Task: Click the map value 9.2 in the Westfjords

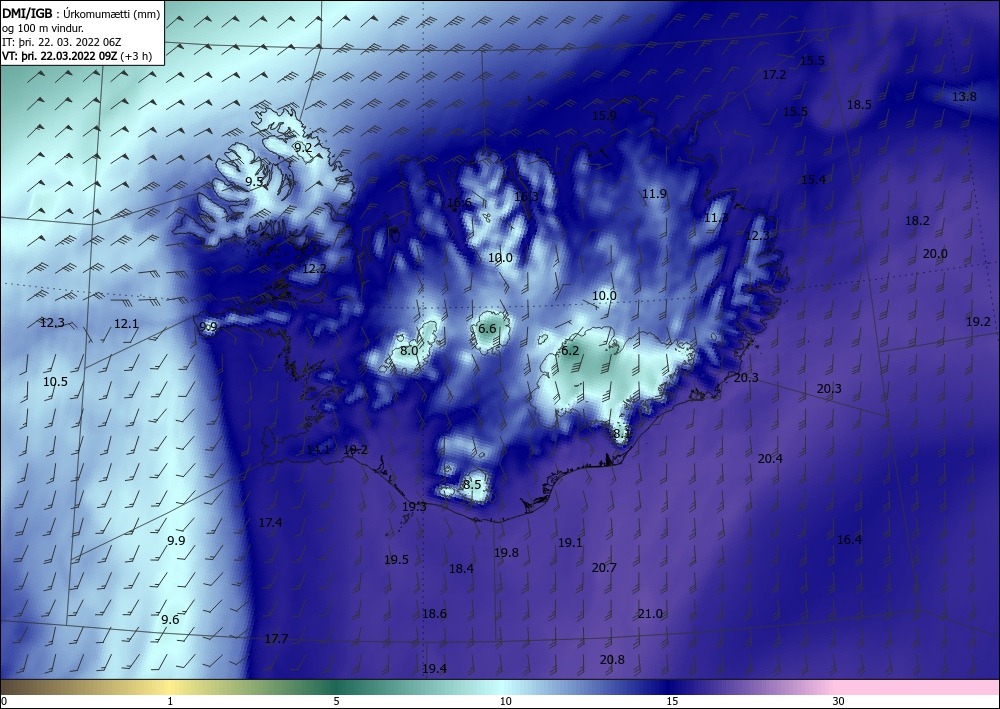Action: click(x=303, y=147)
